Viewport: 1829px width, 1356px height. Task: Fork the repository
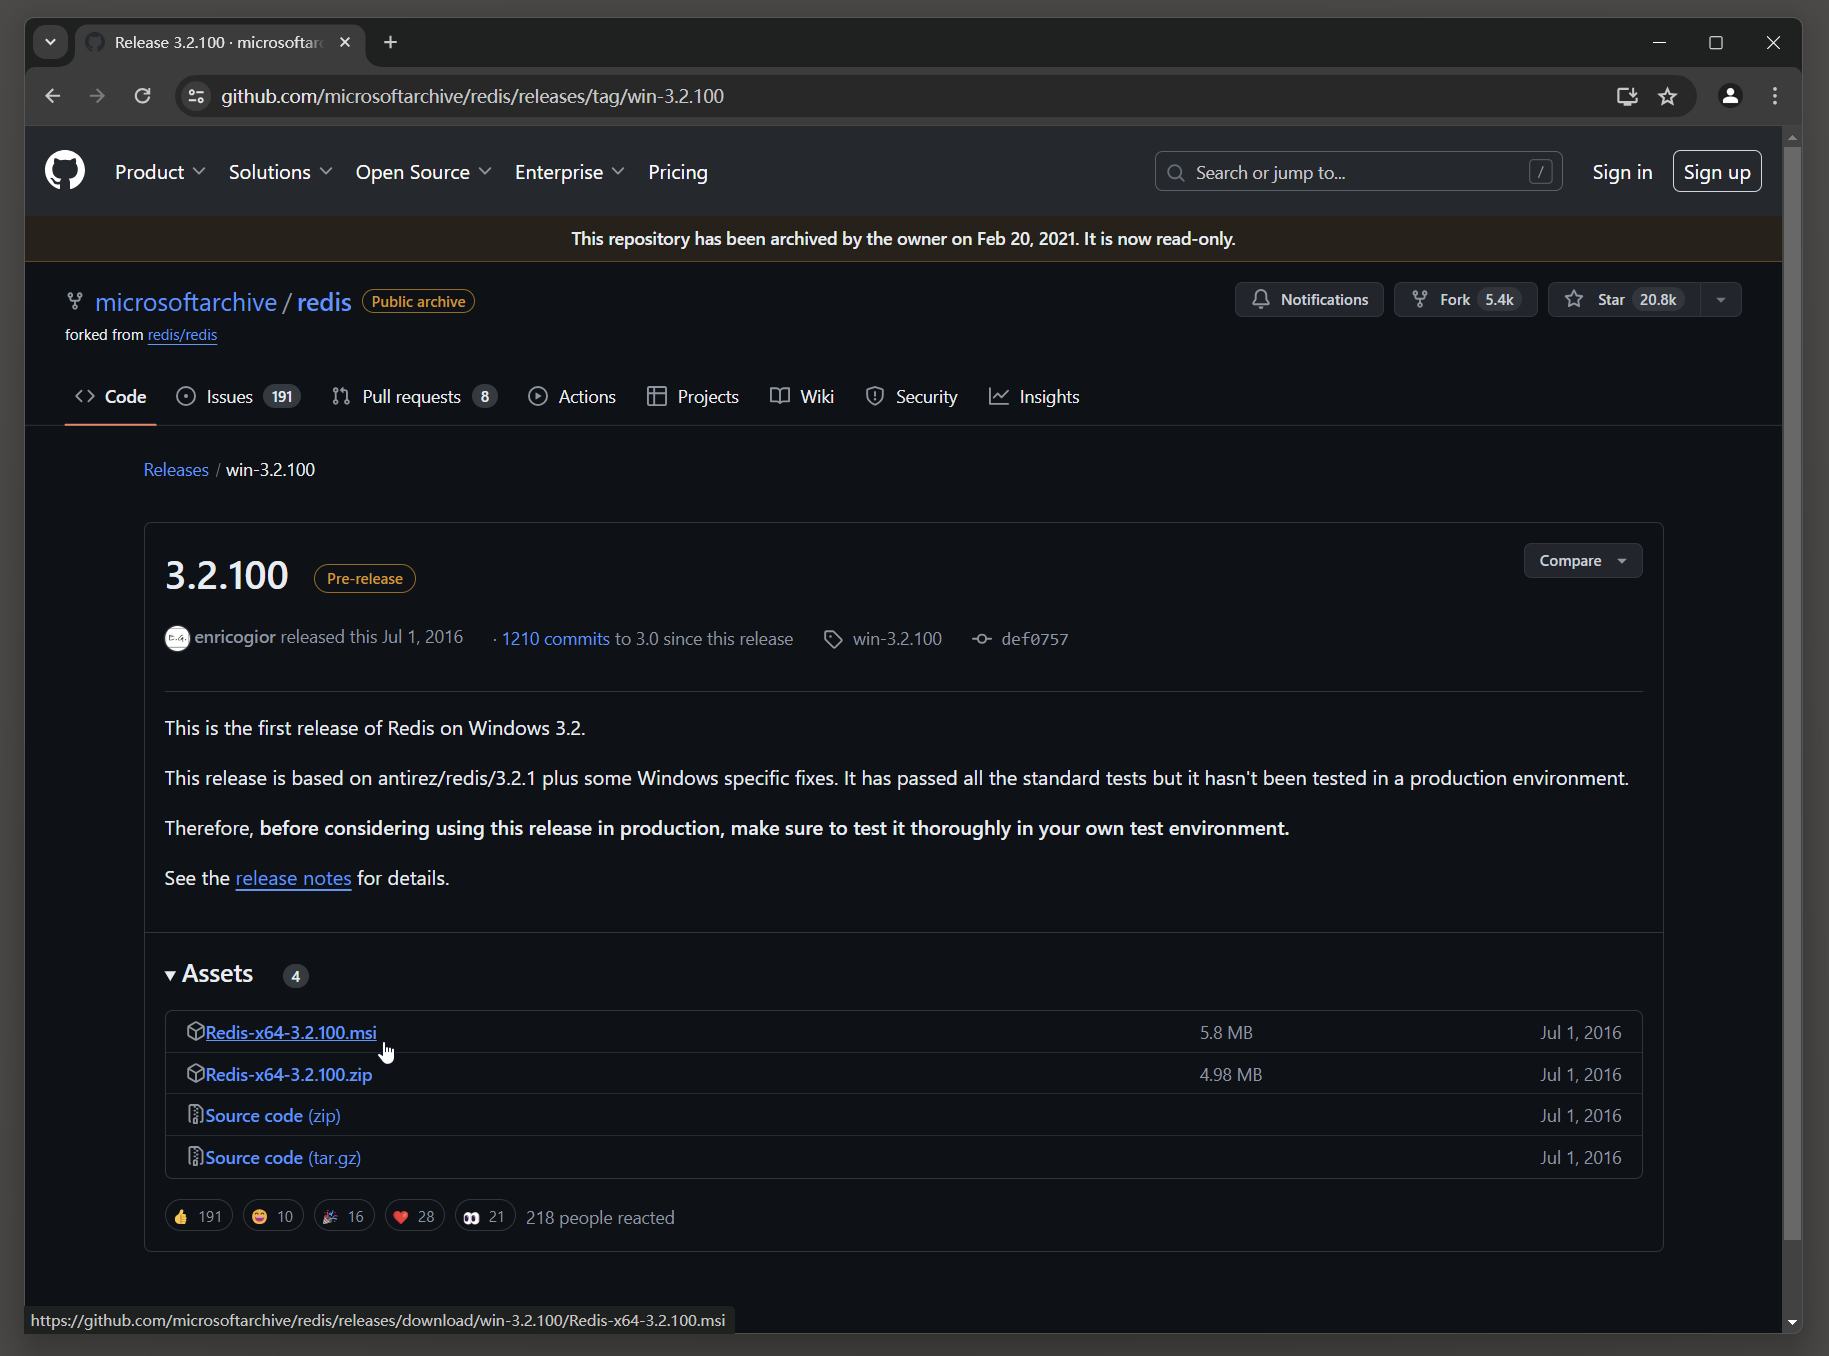point(1465,300)
